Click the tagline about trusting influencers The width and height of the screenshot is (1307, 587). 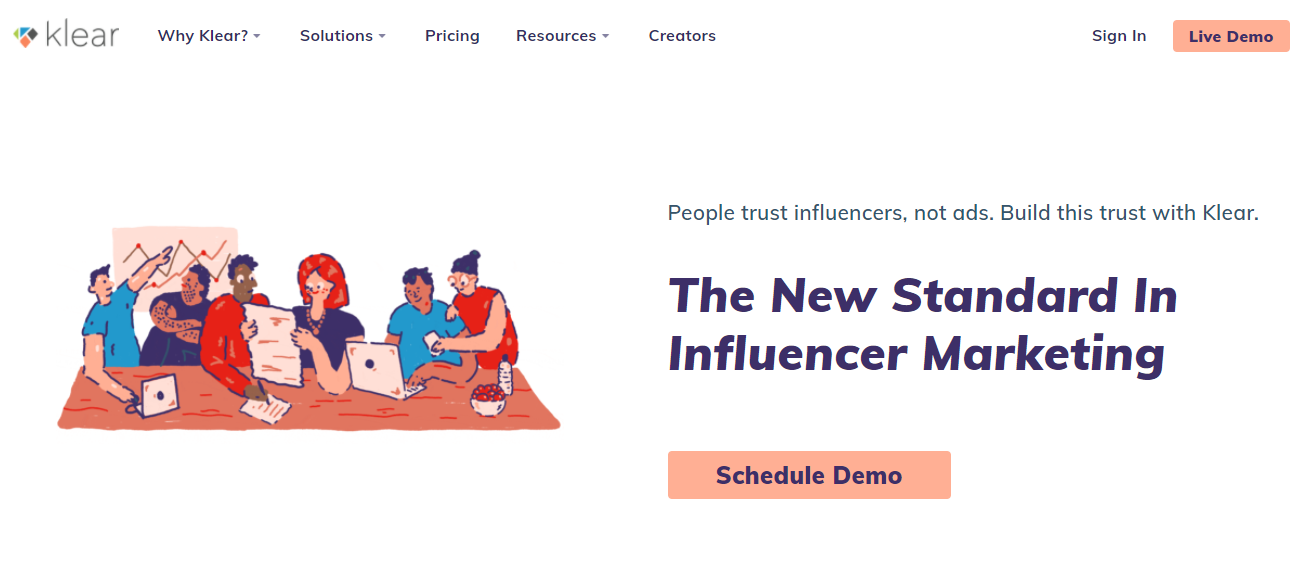(963, 212)
